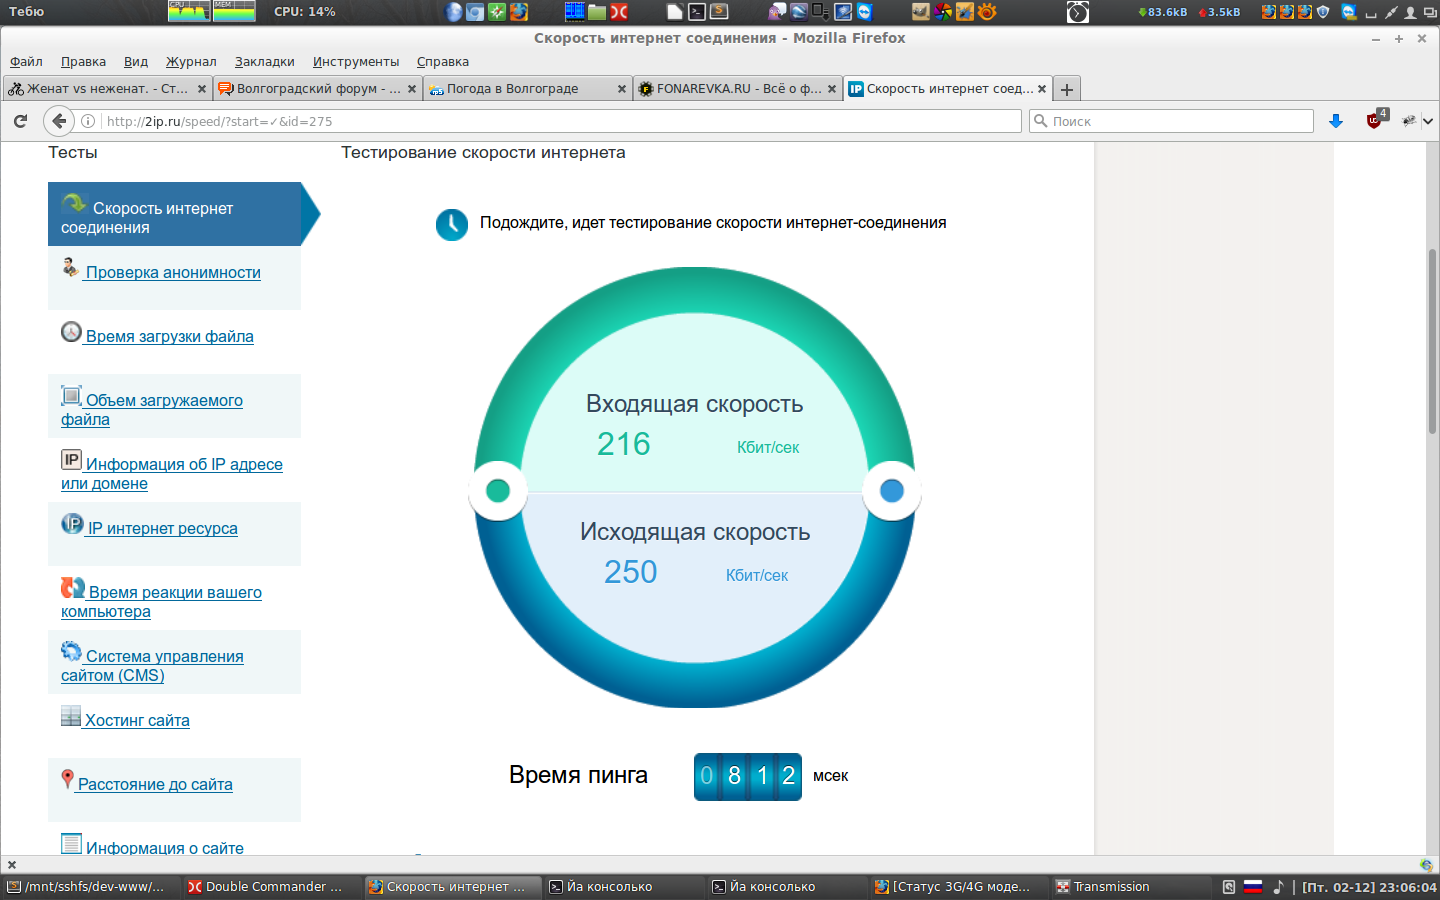Click the green incoming speed gauge knob
The width and height of the screenshot is (1440, 900).
(498, 491)
